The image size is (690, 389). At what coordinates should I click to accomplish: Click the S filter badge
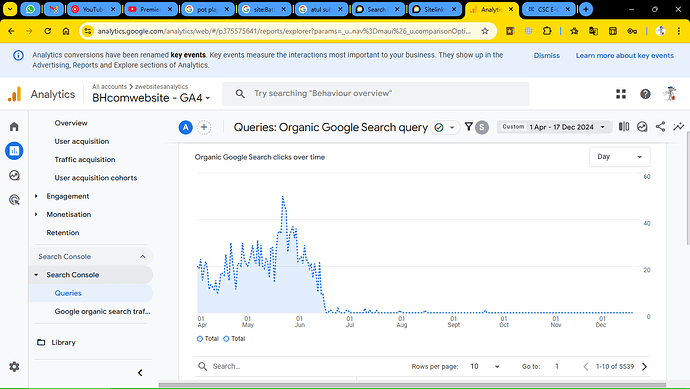pos(482,127)
